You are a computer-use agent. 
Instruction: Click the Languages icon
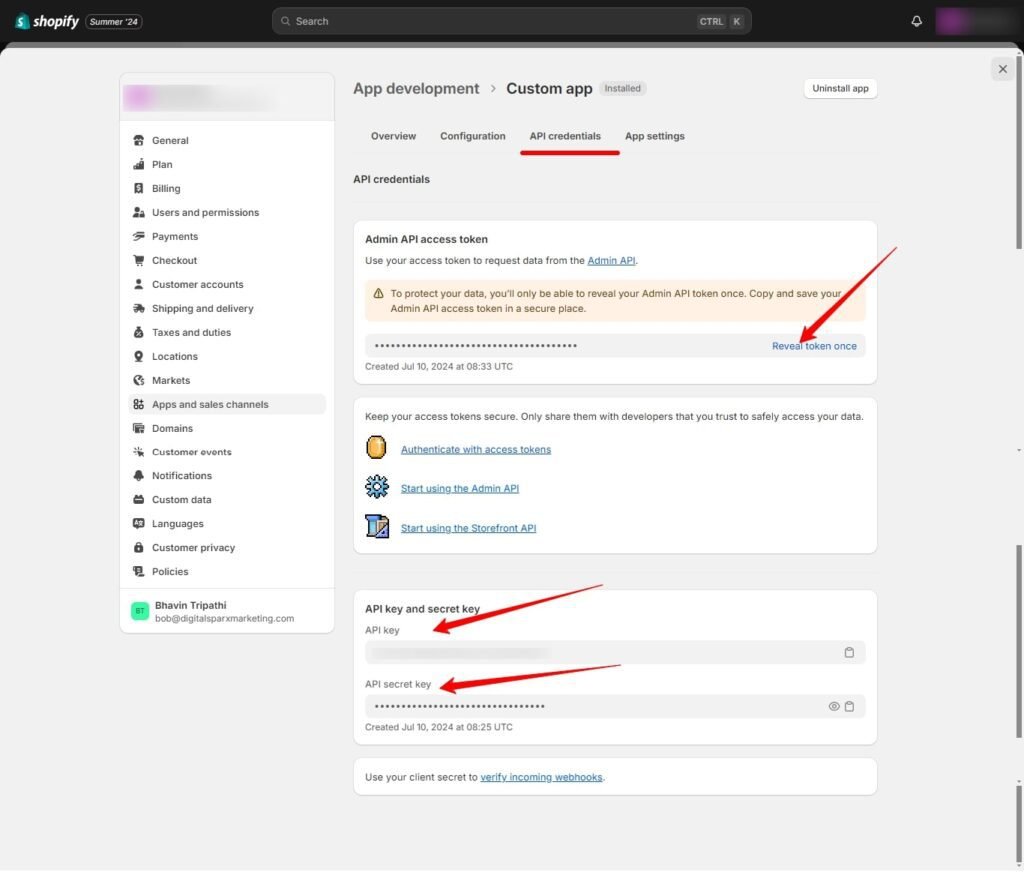tap(138, 524)
